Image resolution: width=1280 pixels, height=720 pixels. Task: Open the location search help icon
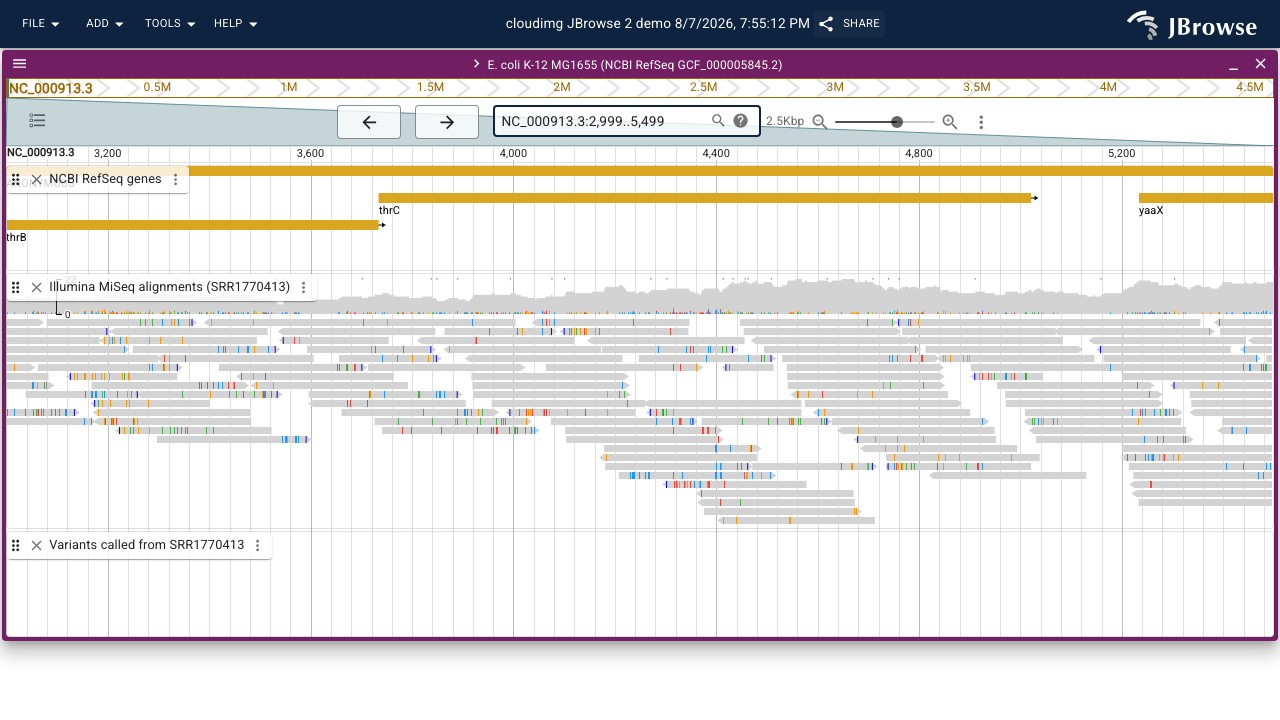741,121
